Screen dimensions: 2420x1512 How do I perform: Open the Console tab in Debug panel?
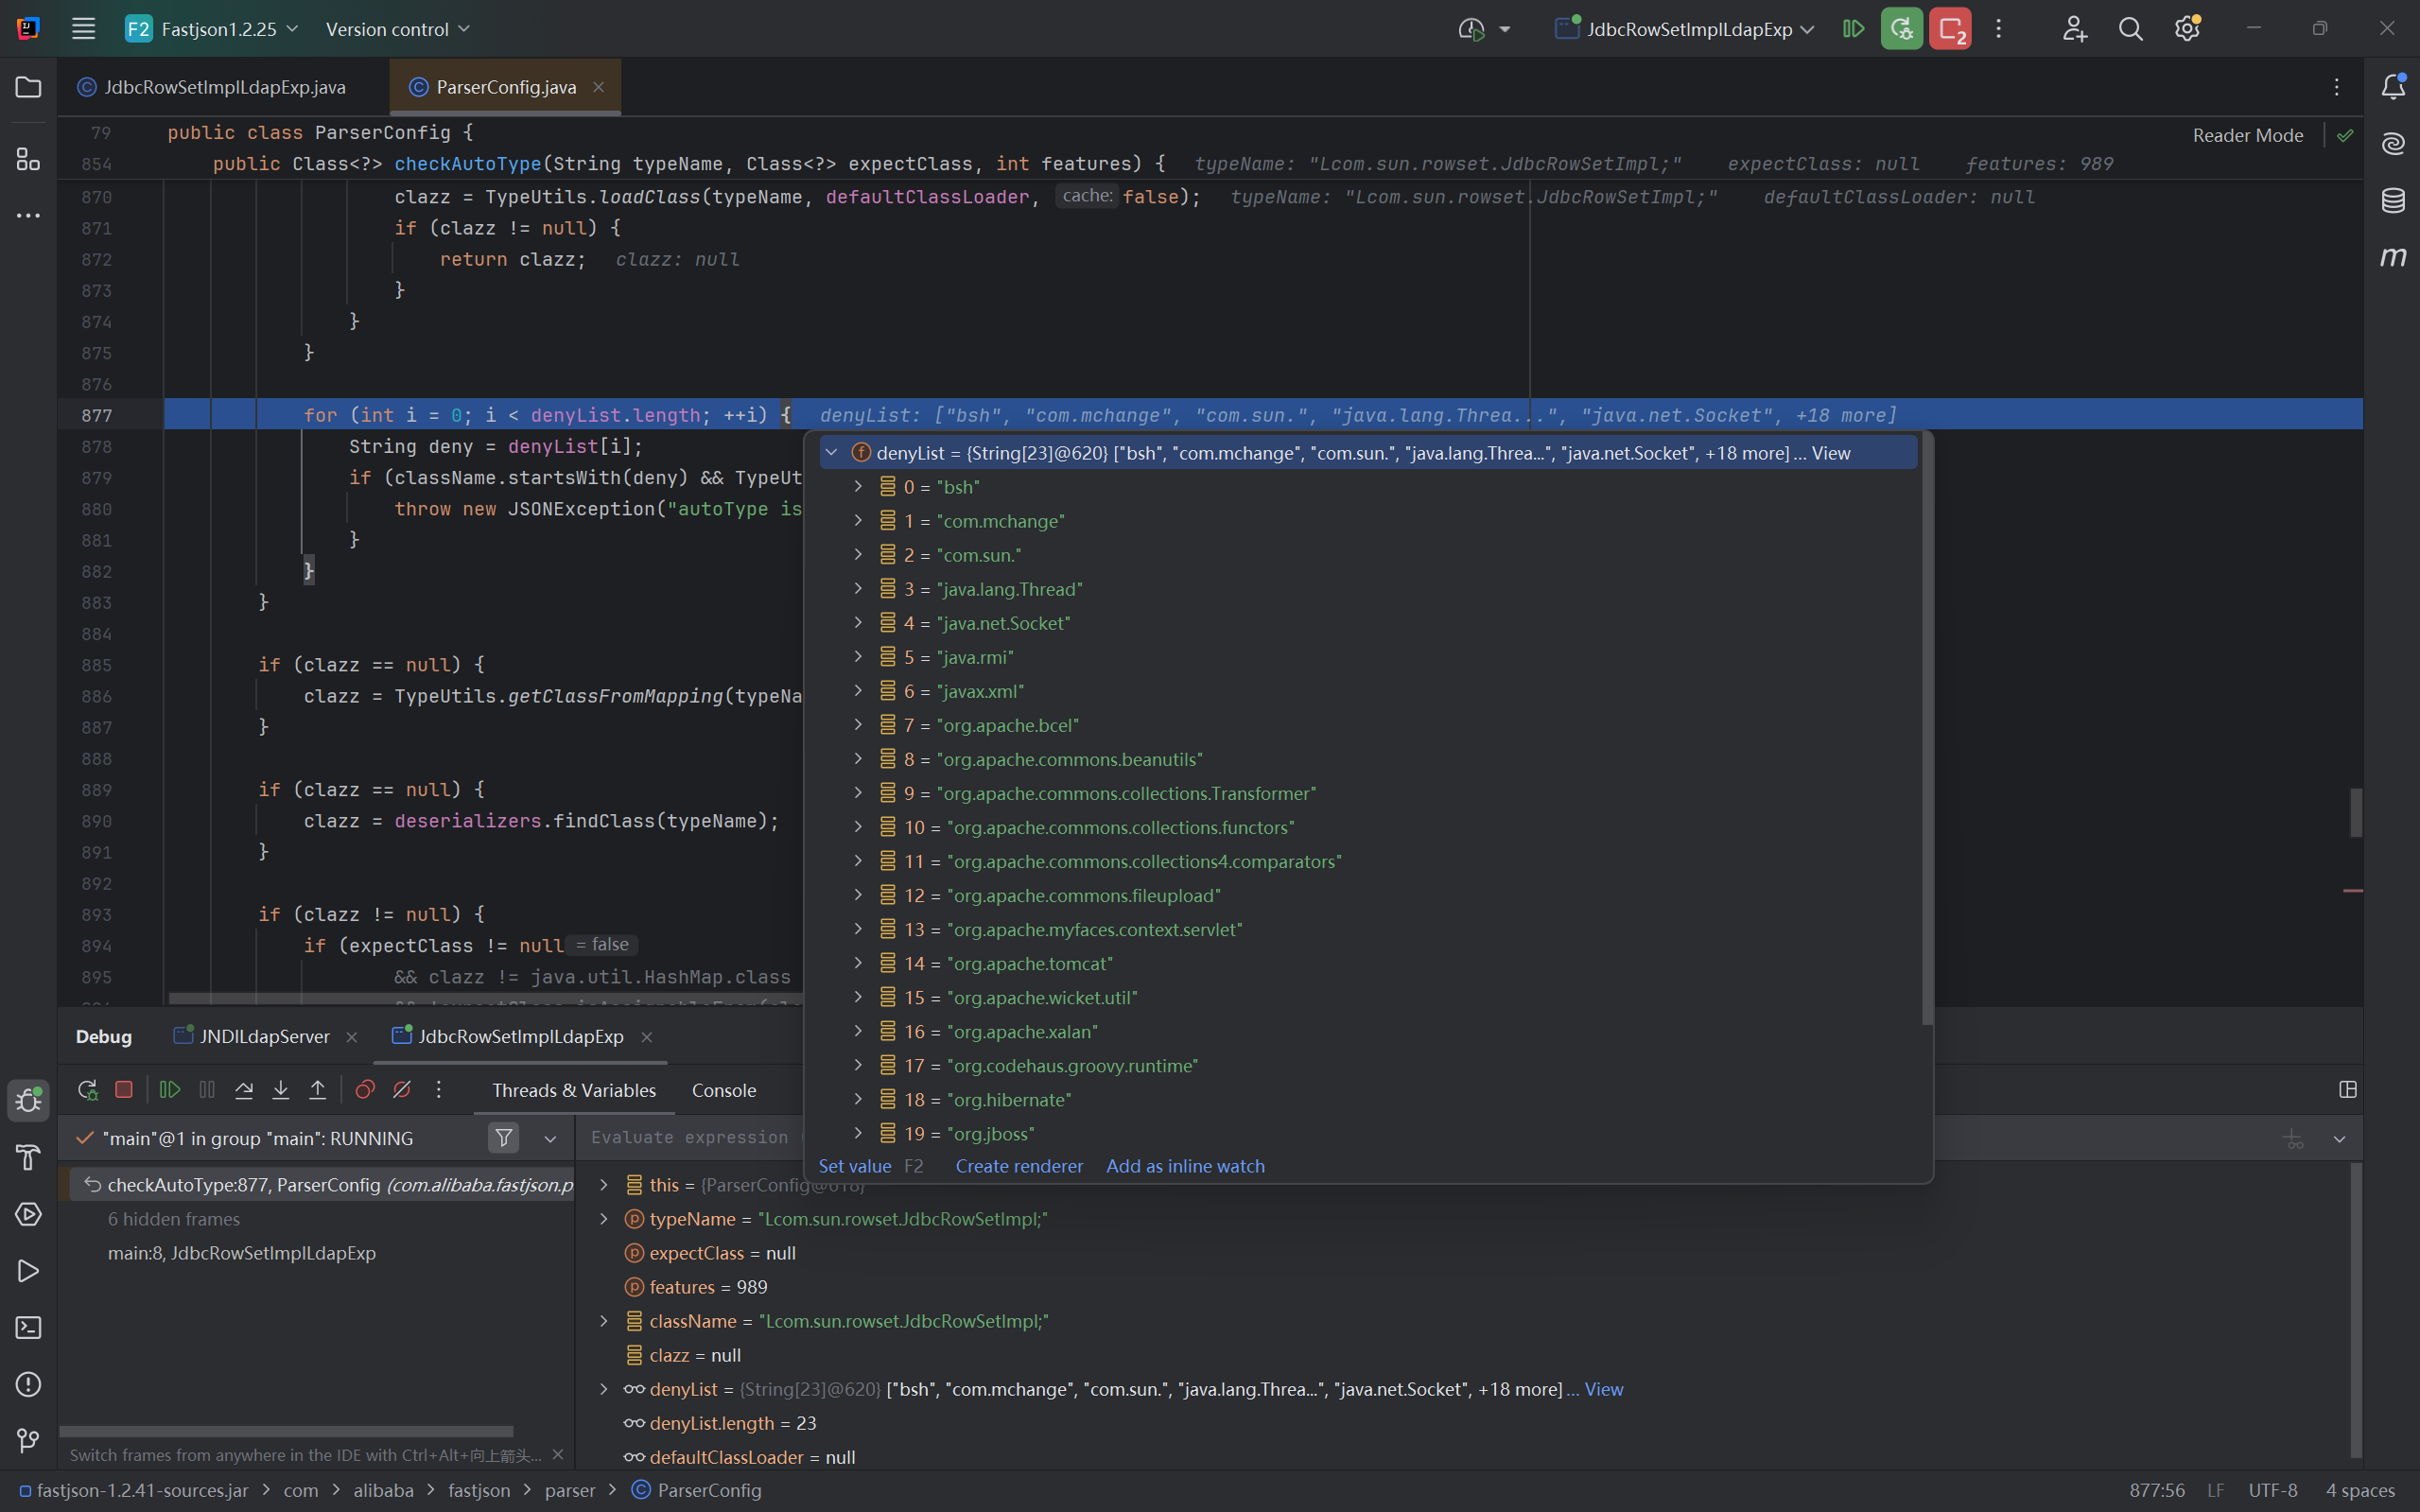pos(724,1090)
